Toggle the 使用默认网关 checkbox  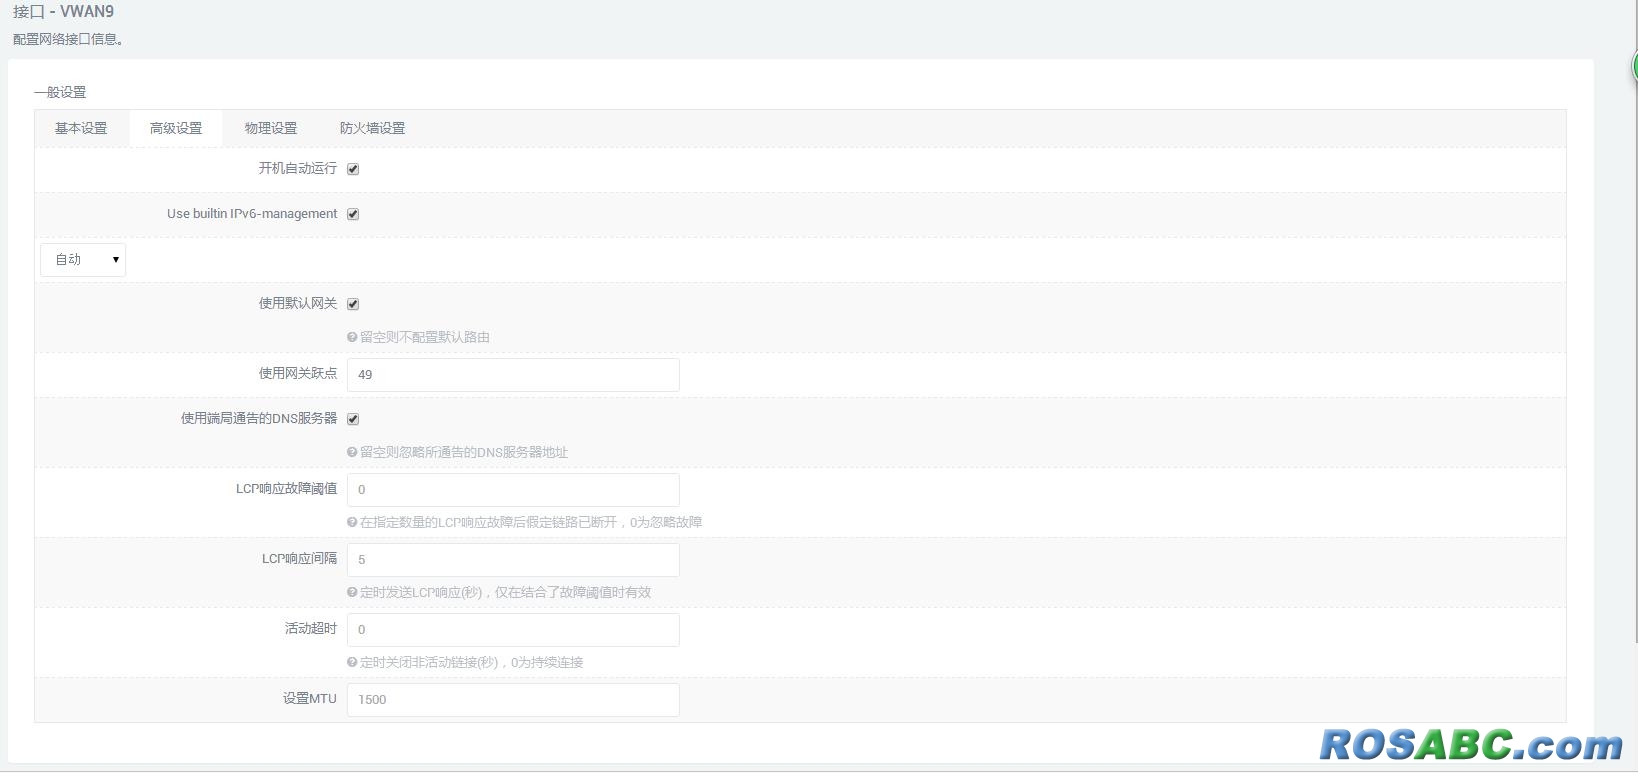tap(353, 304)
